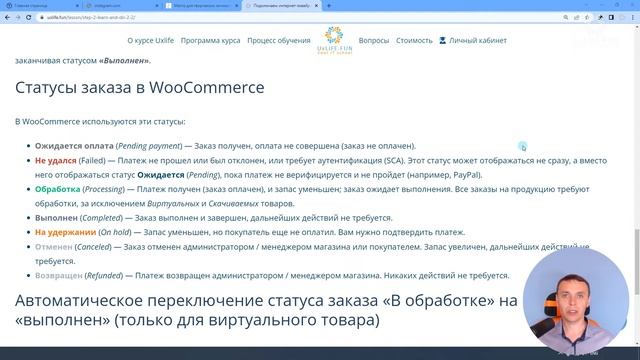Click the bold italic «Выполнен» at top
Screen dimensions: 640x360
124,60
